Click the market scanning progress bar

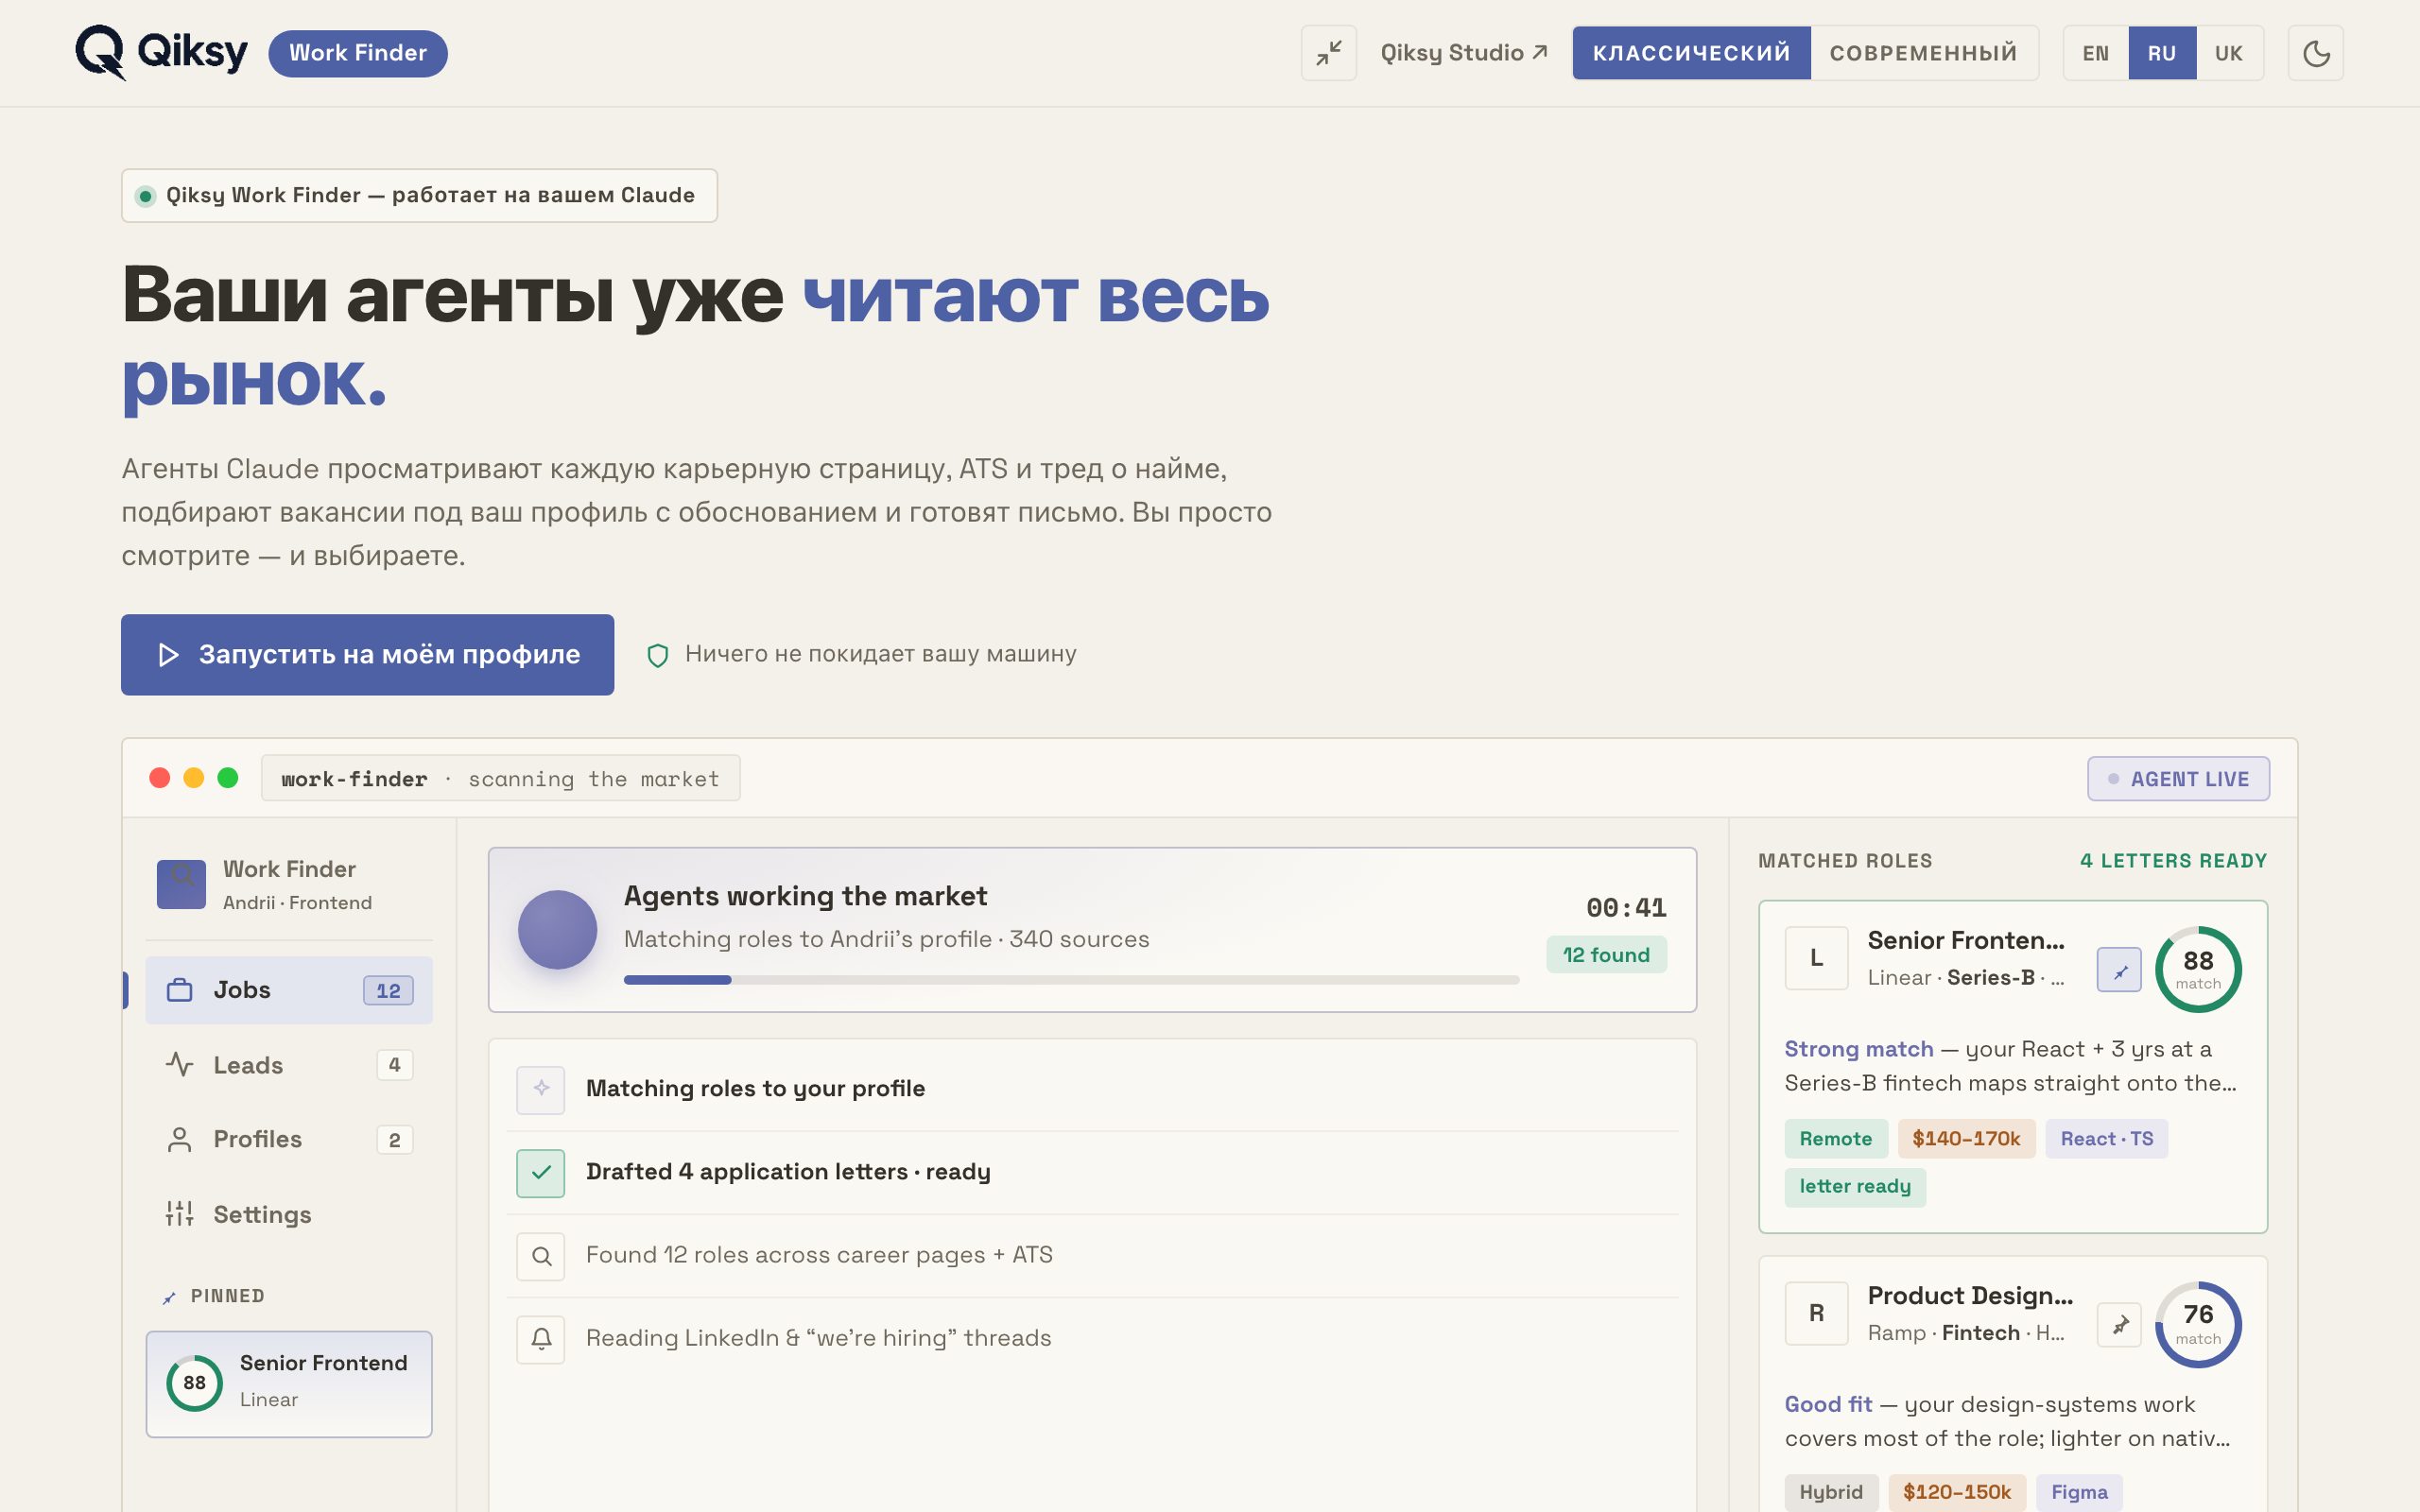pyautogui.click(x=1071, y=980)
